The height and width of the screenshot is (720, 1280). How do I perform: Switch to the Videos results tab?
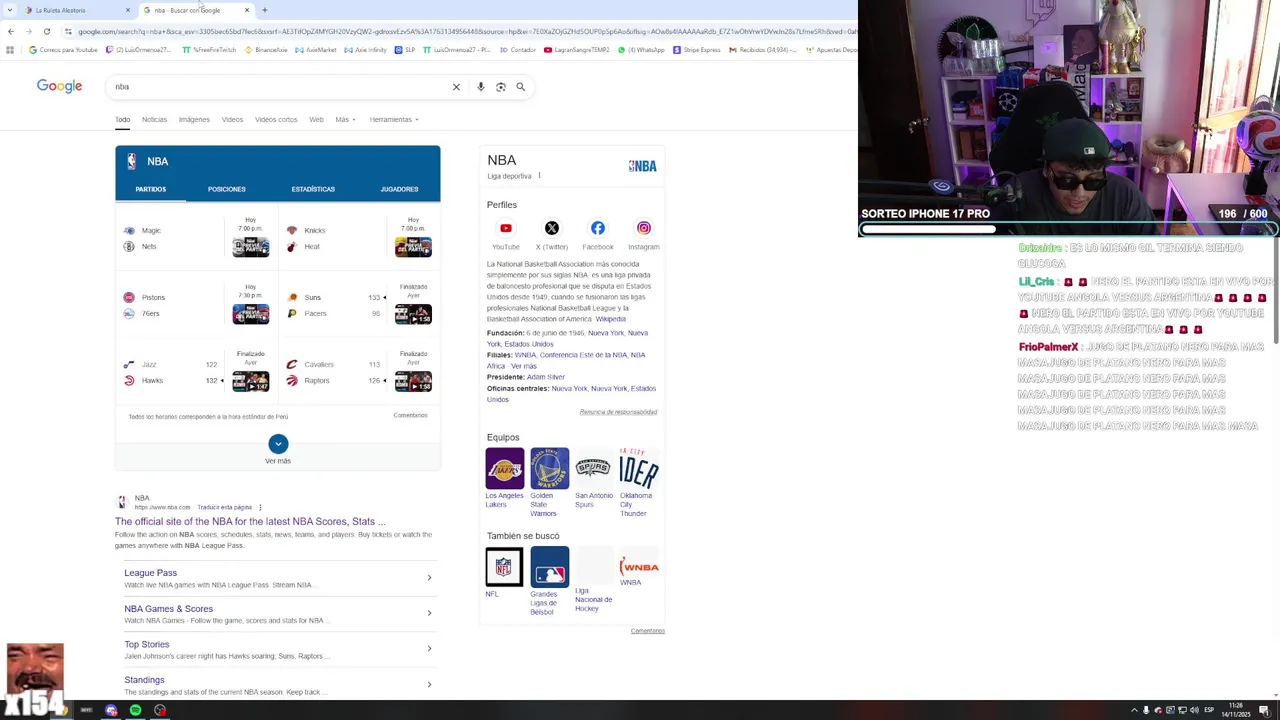[x=232, y=120]
